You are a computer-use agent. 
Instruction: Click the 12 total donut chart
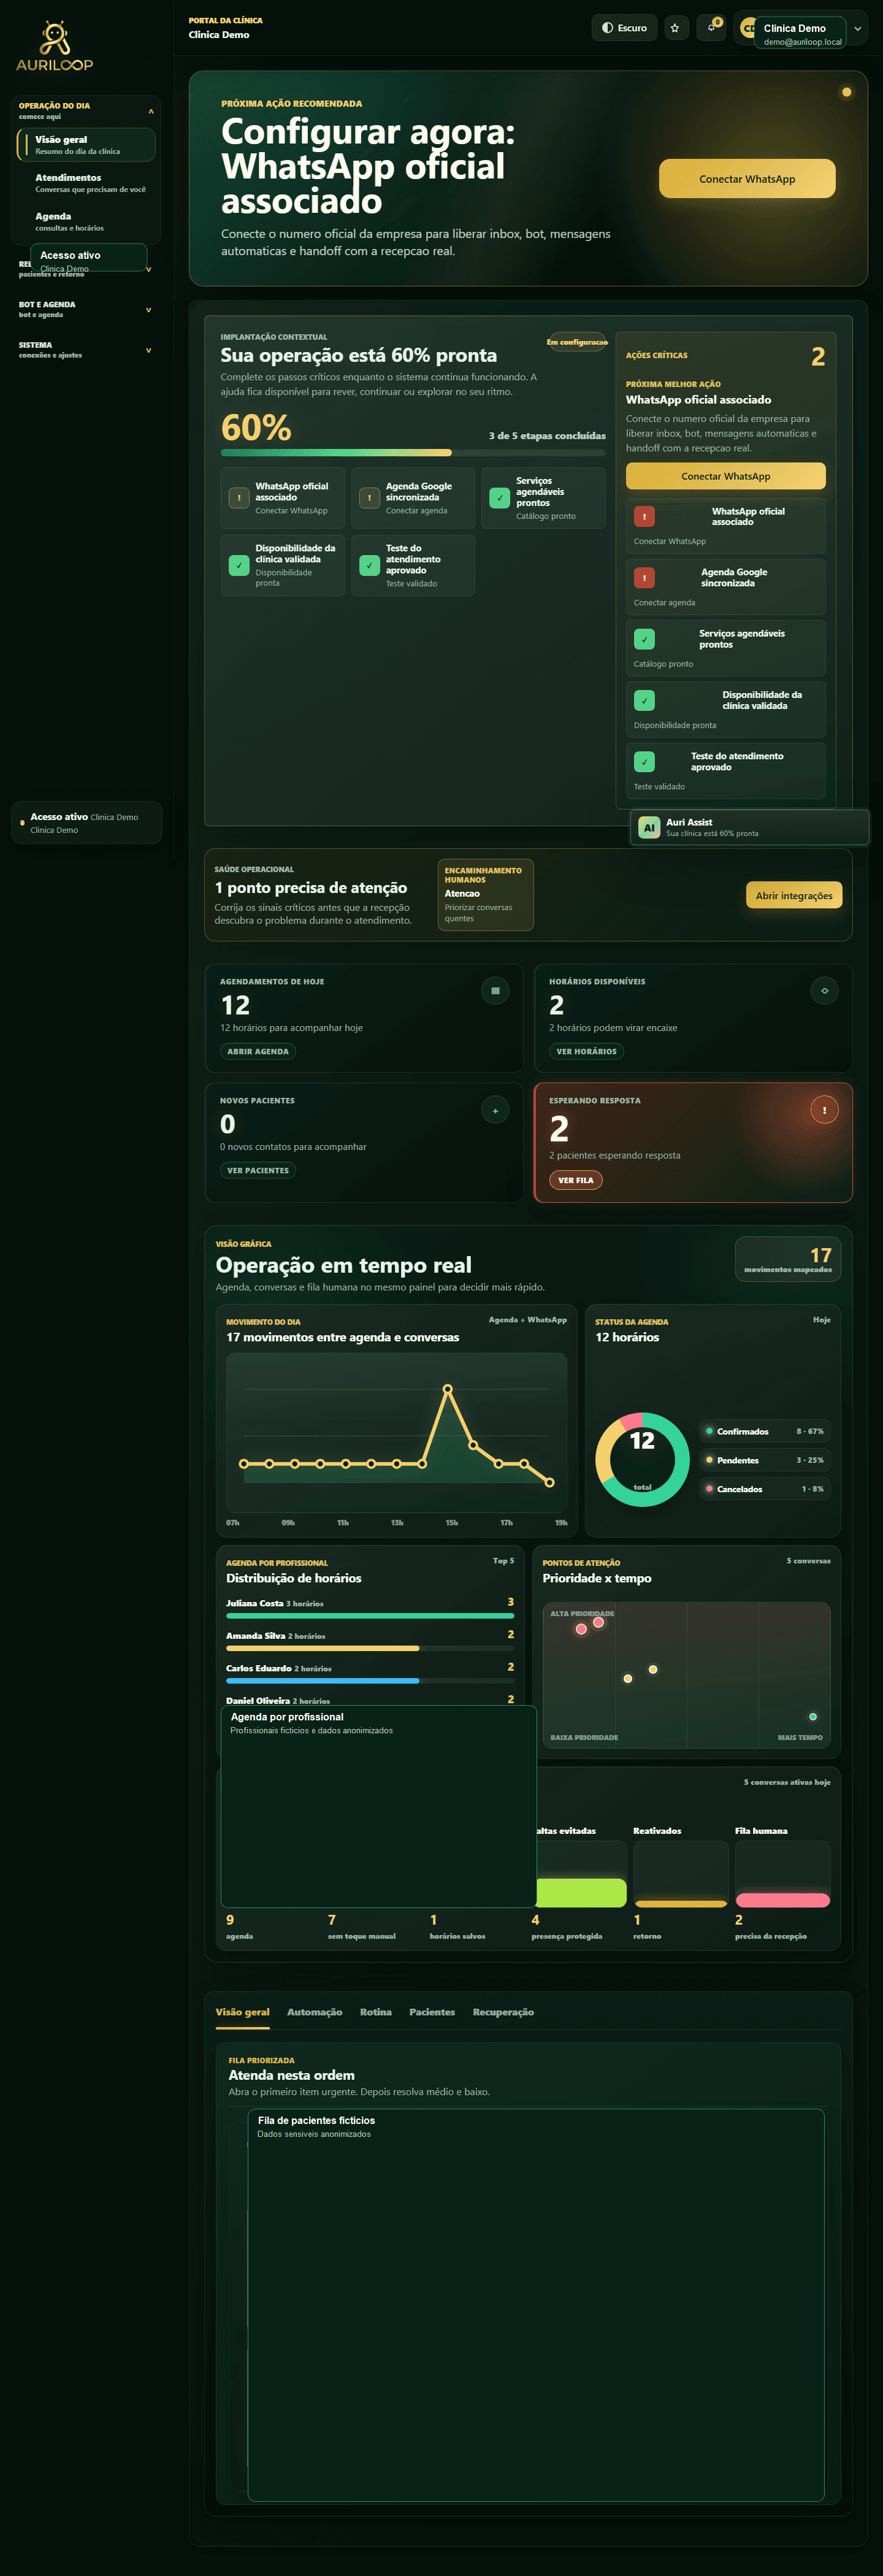point(642,1459)
